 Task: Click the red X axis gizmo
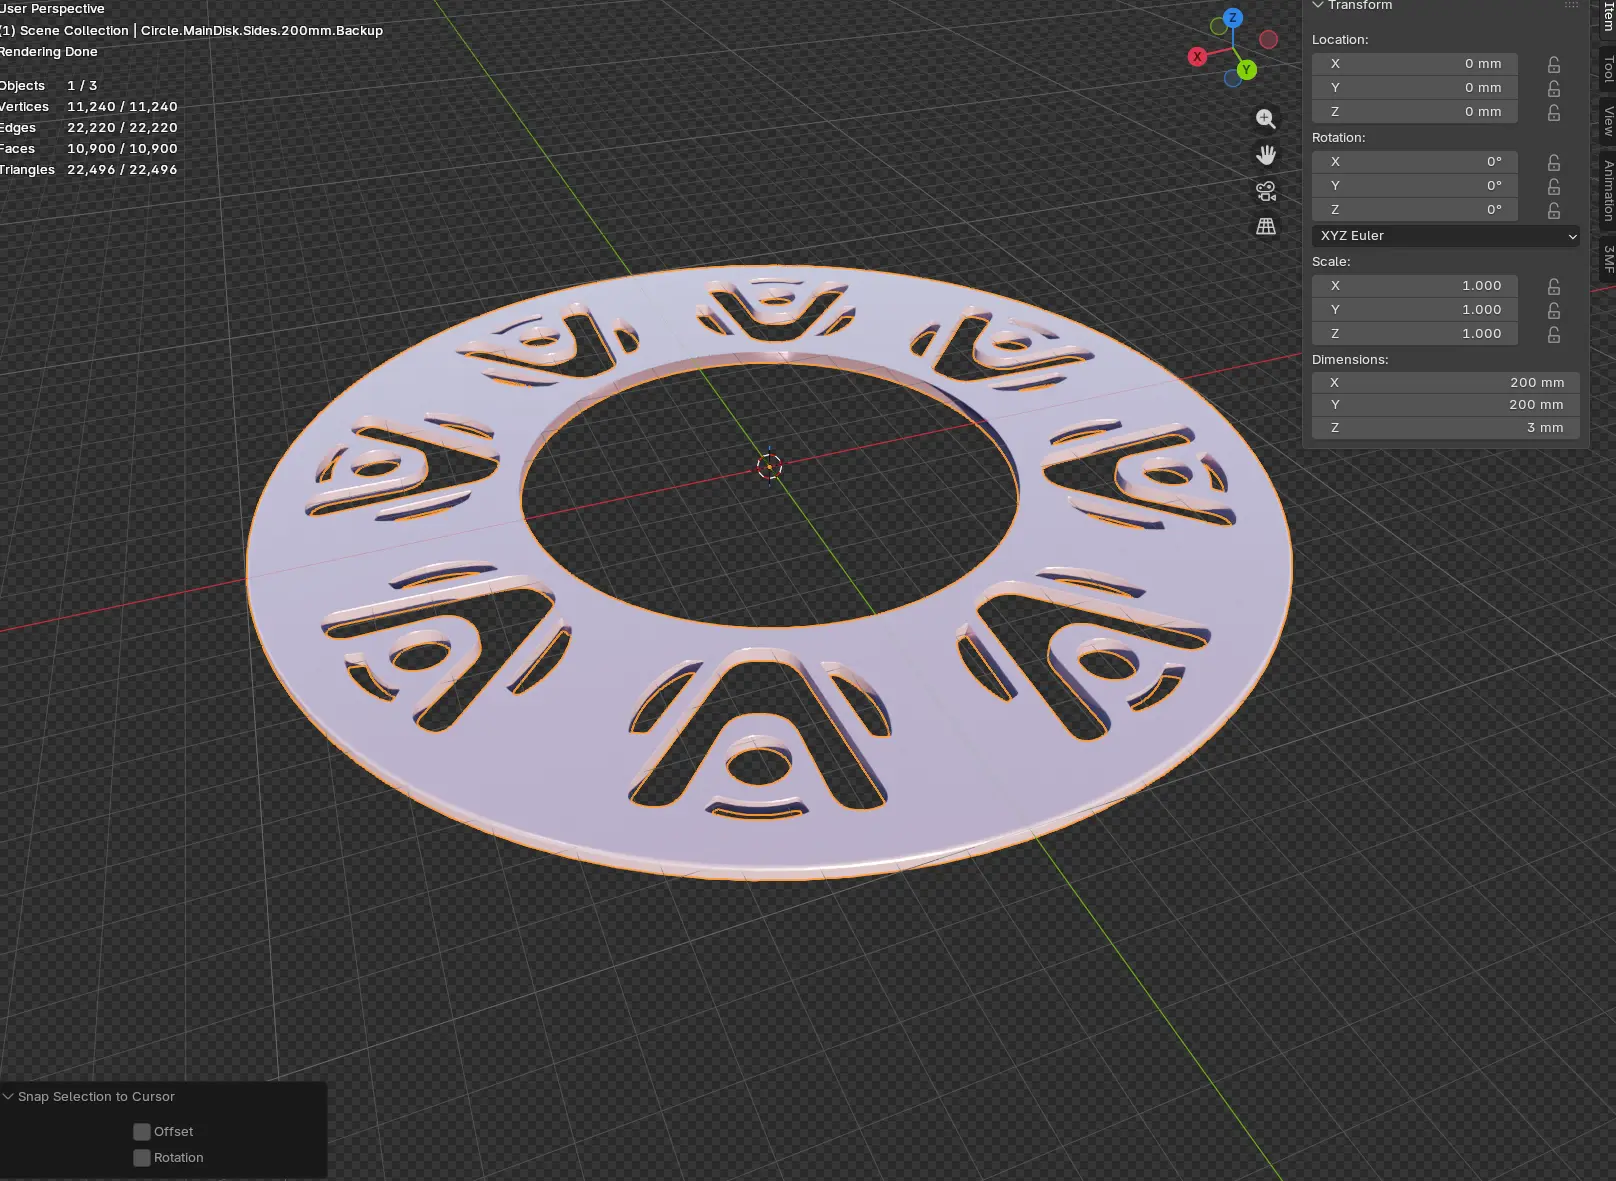tap(1197, 57)
